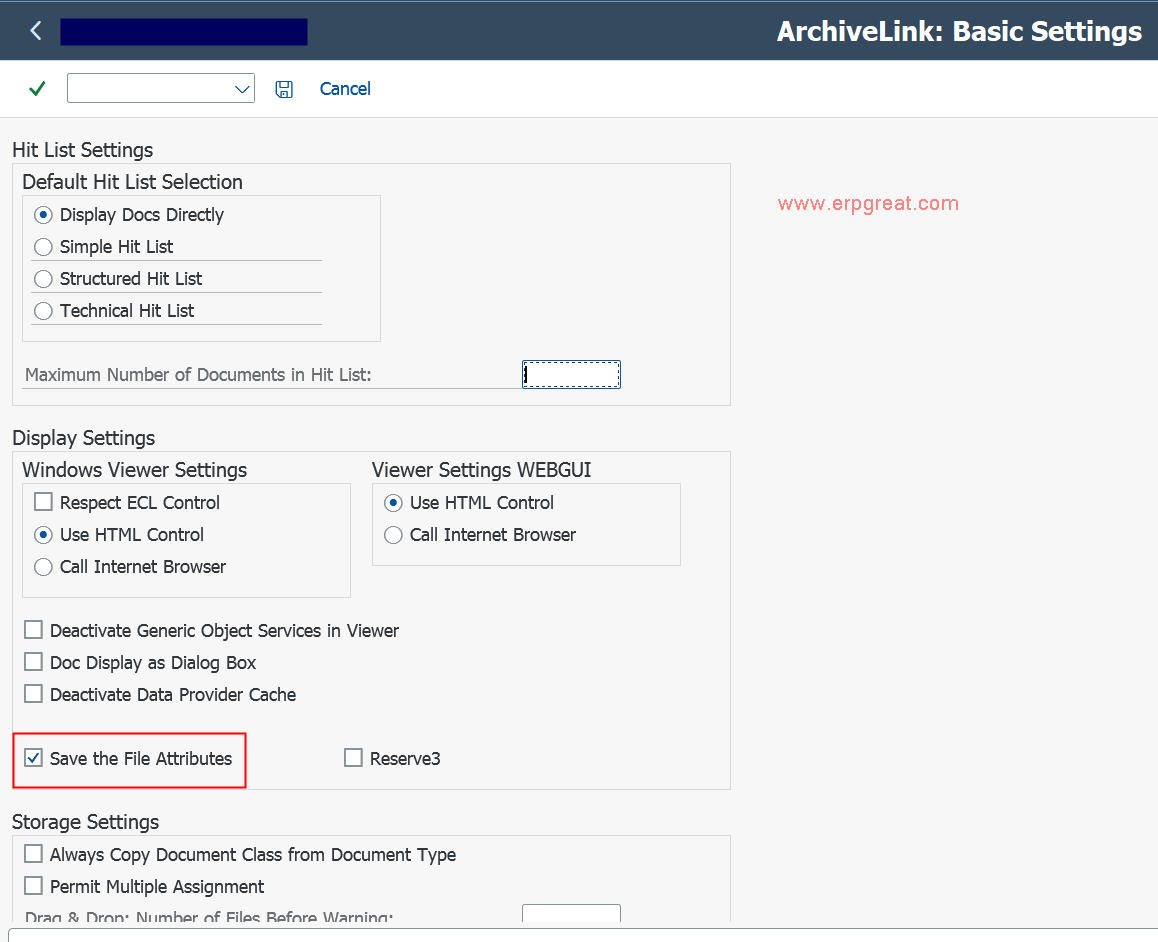Select Call Internet Browser under Windows Viewer
1158x942 pixels.
pos(43,567)
